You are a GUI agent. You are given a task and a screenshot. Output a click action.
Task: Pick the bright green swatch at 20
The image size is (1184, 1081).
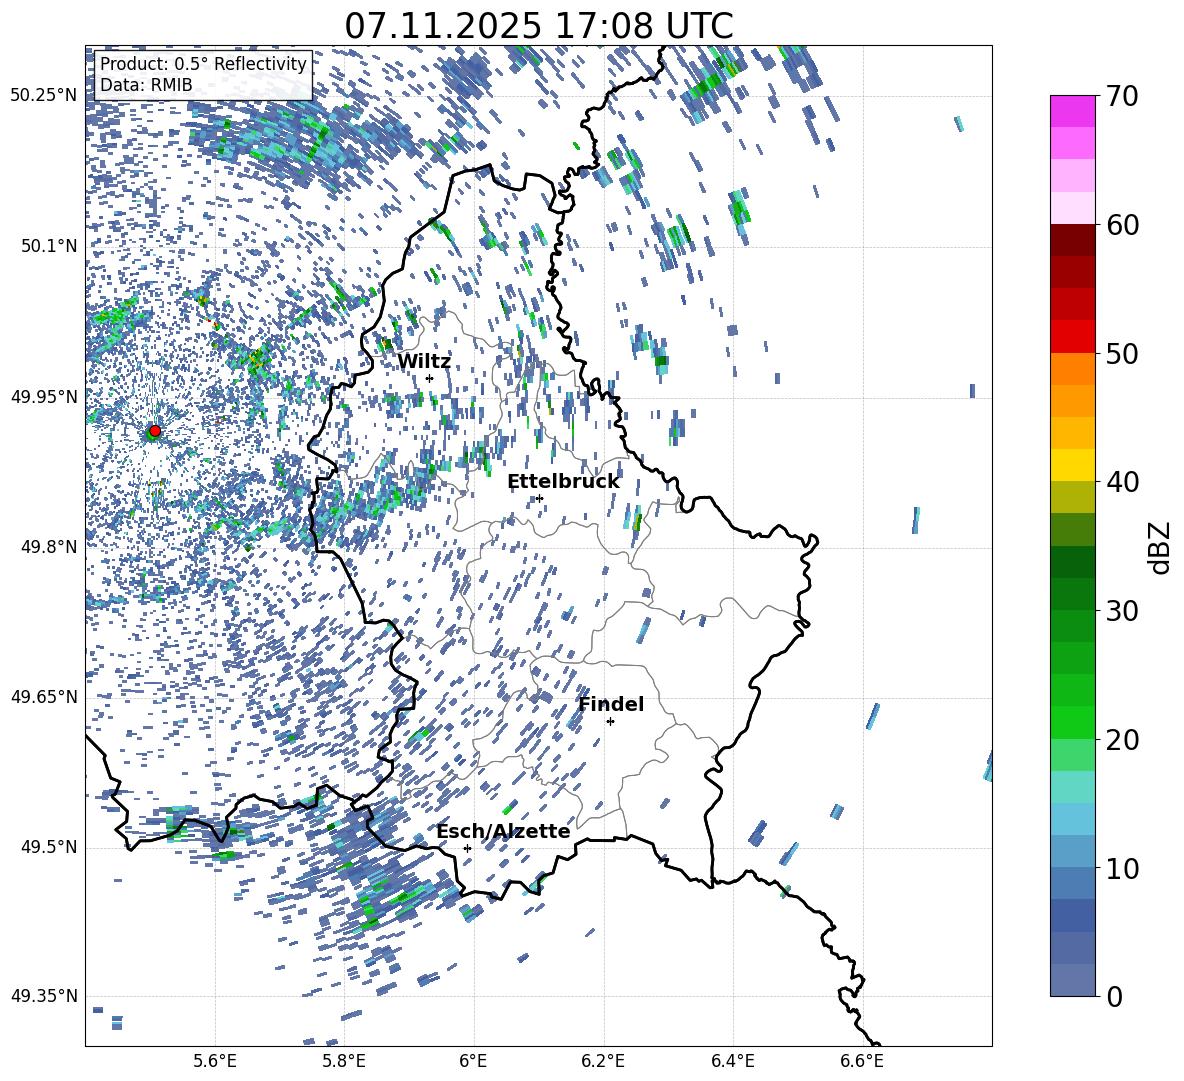[1073, 723]
